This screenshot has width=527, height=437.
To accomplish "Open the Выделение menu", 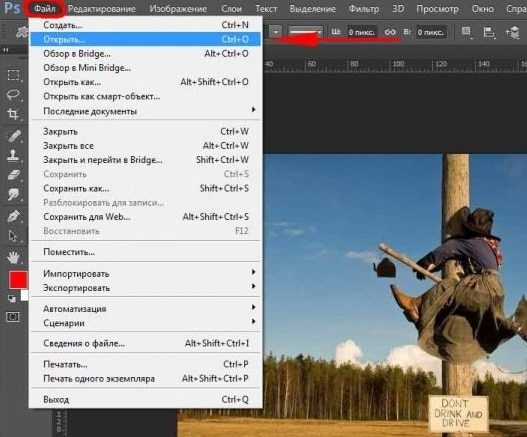I will 313,9.
